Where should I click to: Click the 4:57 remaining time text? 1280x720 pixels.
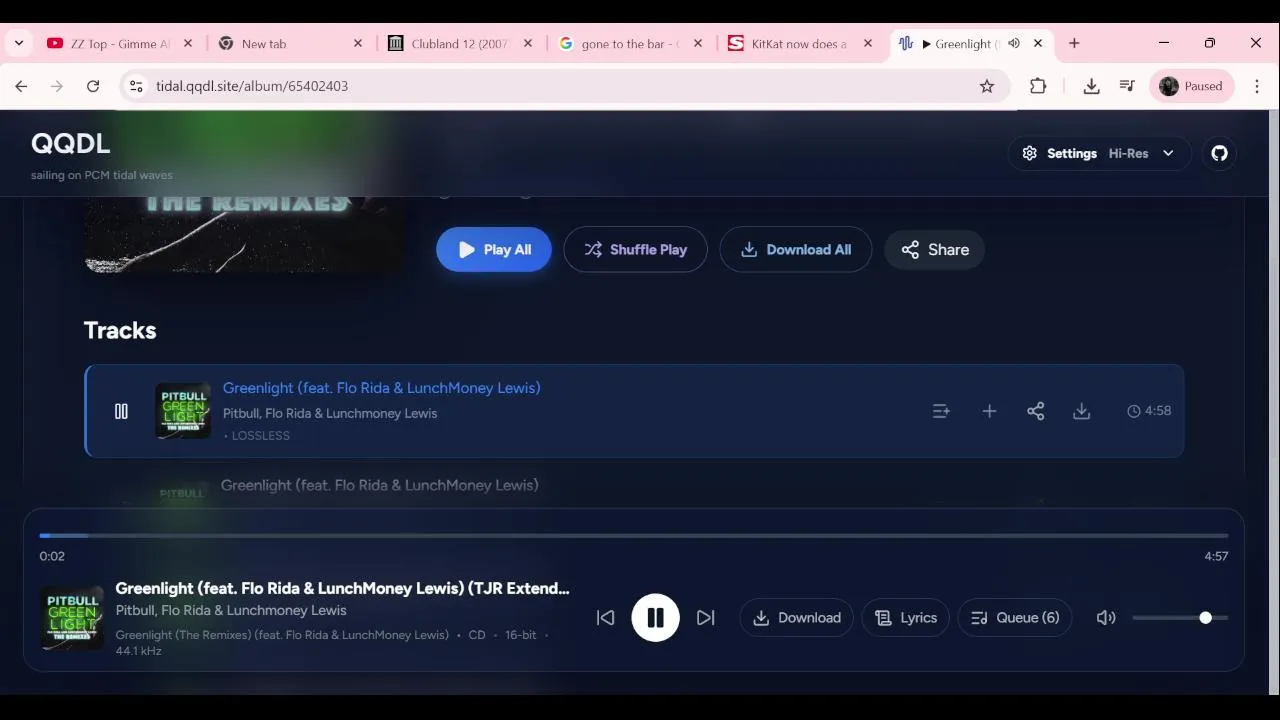pyautogui.click(x=1216, y=556)
